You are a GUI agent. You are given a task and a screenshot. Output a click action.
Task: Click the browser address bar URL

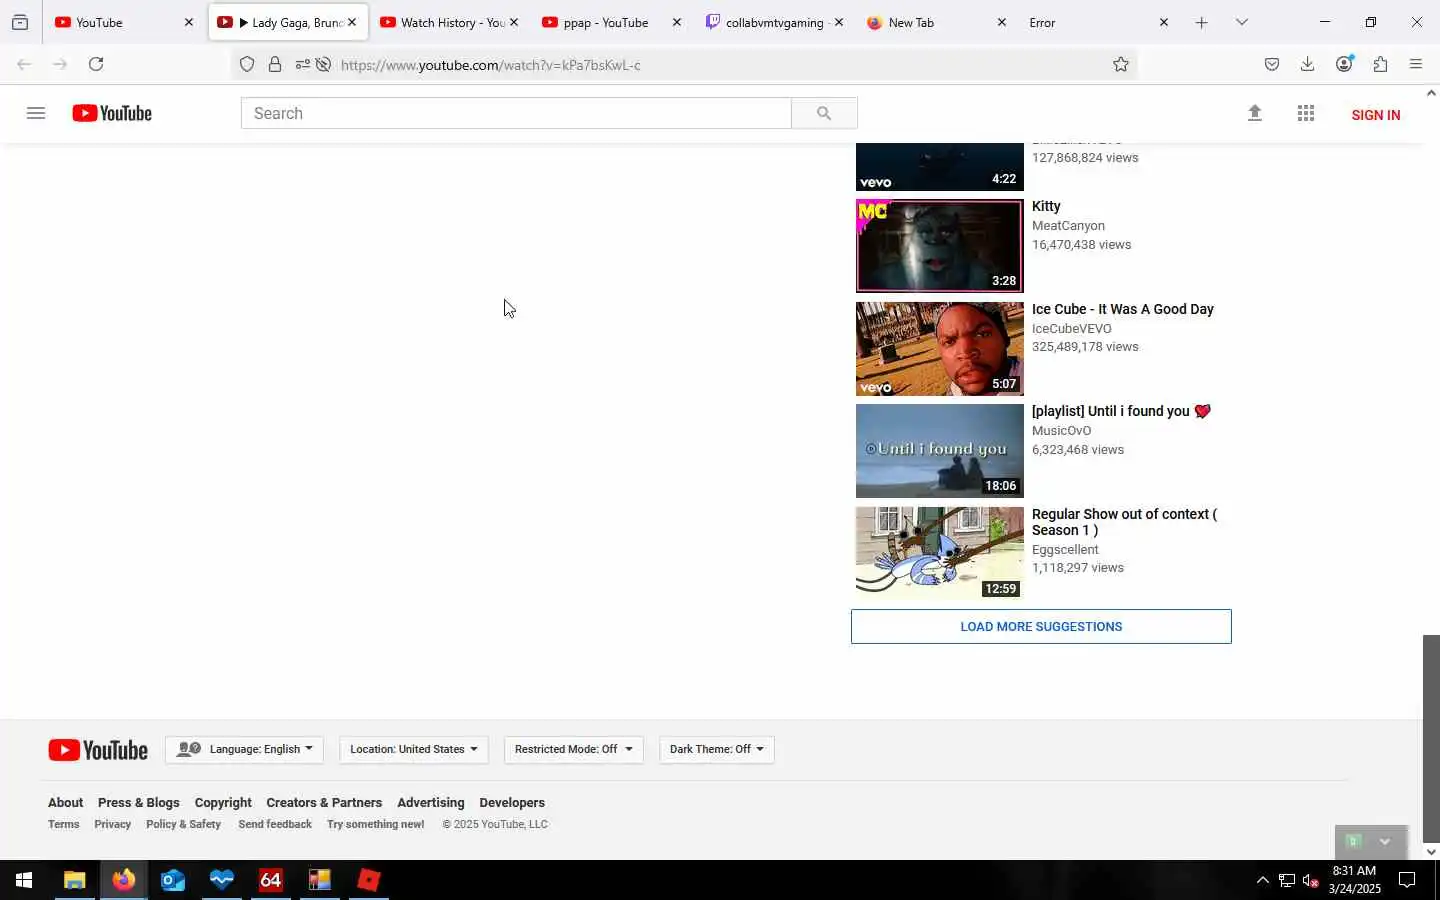tap(490, 65)
